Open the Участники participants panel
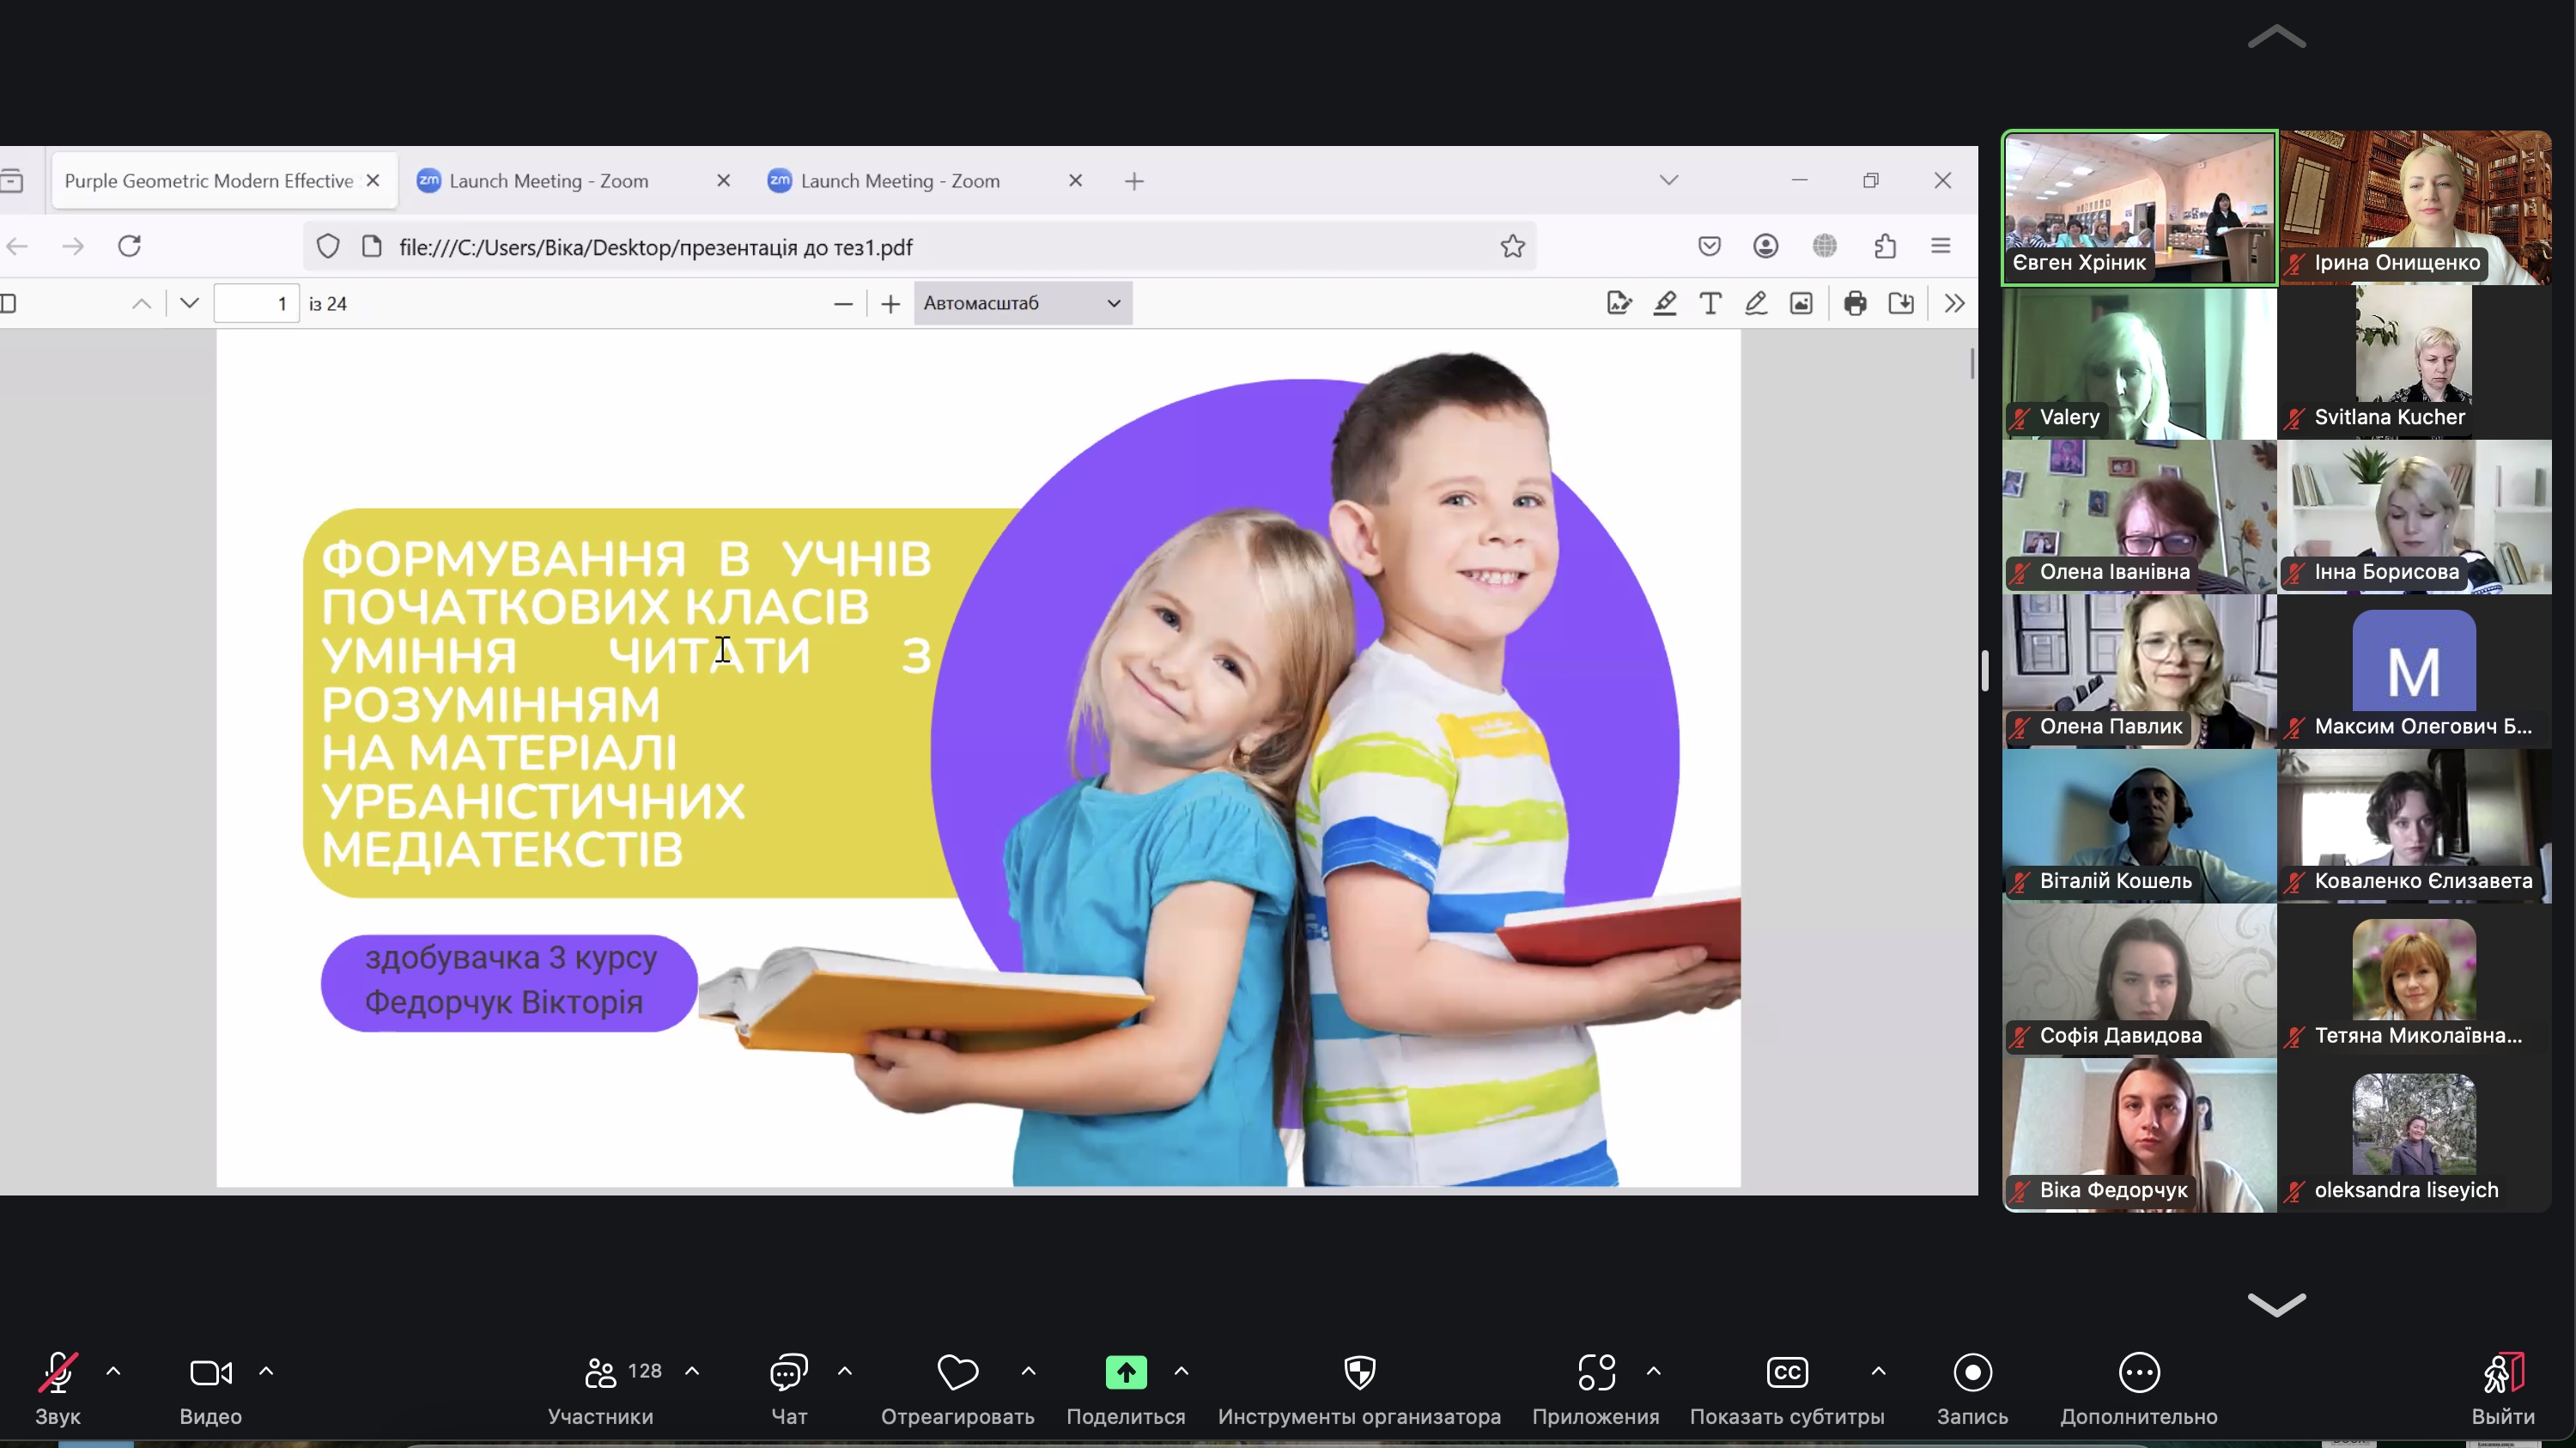Screen dimensions: 2576x1448 tap(600, 1373)
